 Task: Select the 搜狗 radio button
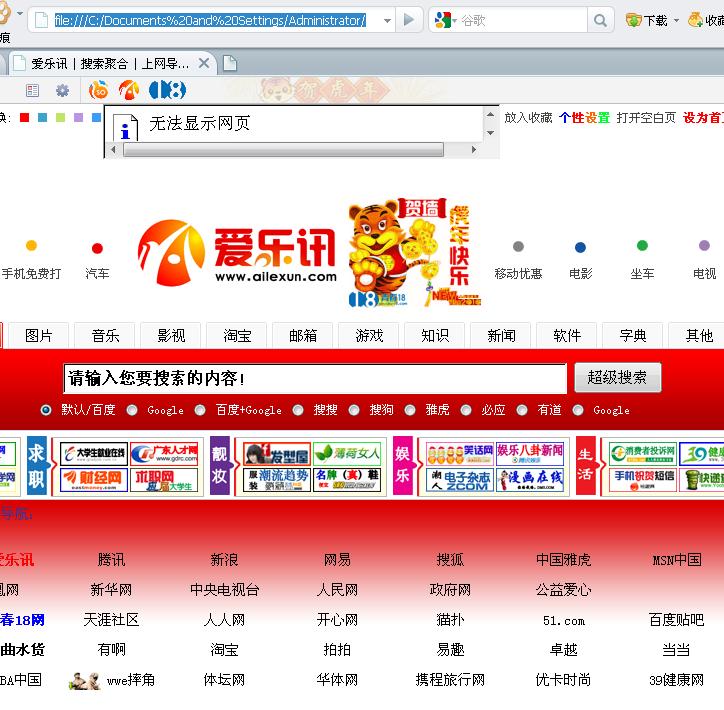pos(354,410)
